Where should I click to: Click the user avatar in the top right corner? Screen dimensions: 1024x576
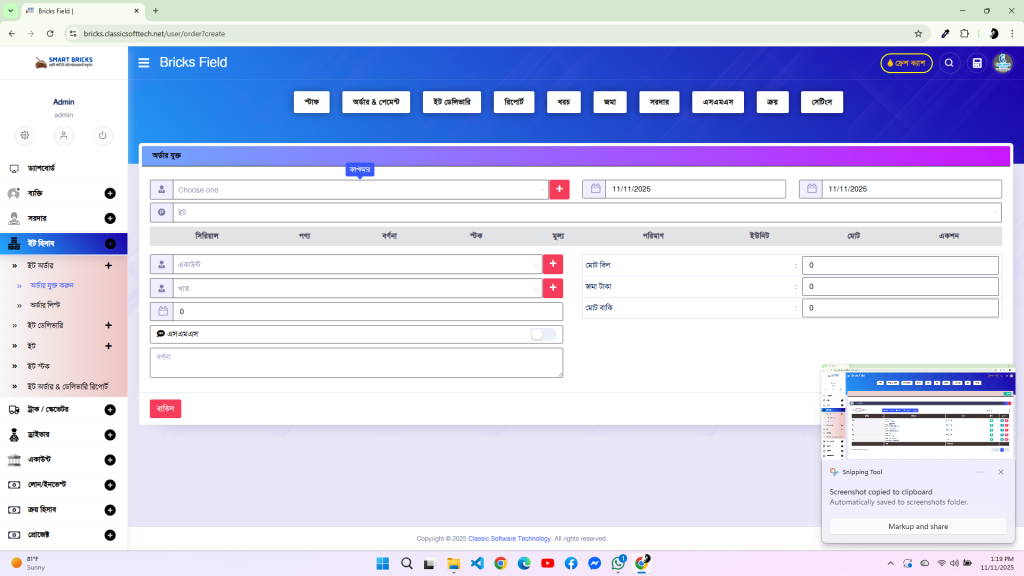[1001, 62]
